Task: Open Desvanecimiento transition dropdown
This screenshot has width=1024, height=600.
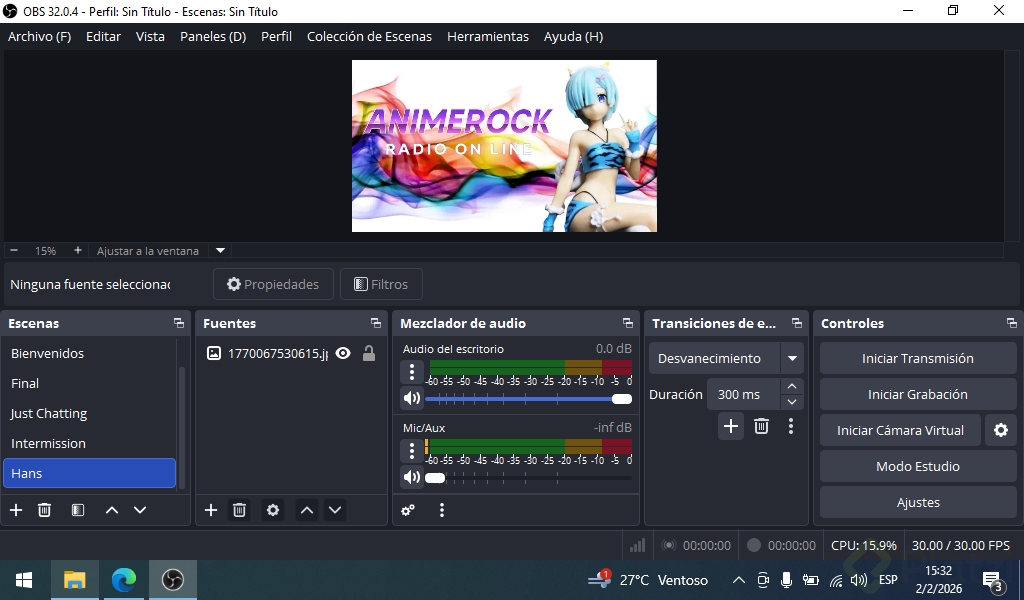Action: (726, 358)
